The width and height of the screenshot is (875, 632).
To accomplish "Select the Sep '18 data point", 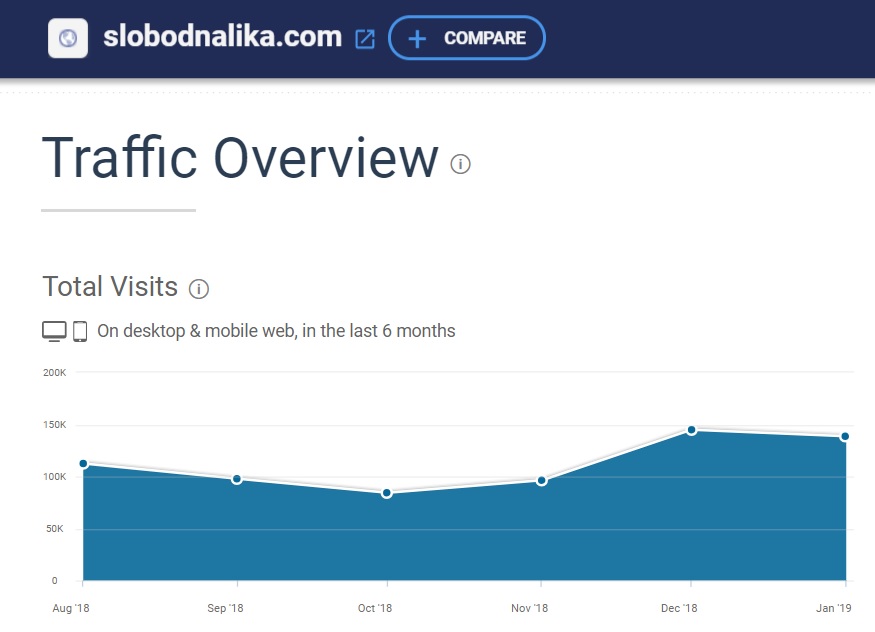I will pyautogui.click(x=237, y=479).
